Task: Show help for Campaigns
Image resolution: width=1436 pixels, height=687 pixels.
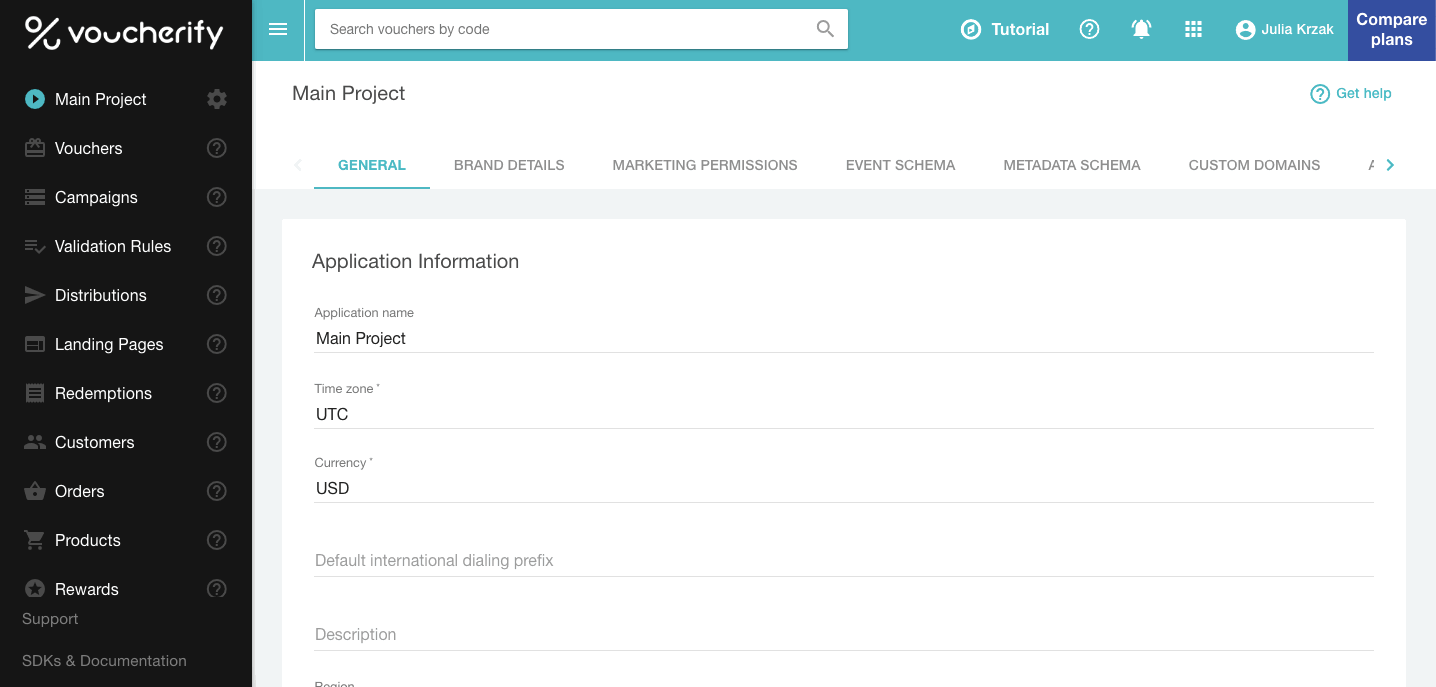Action: click(x=217, y=197)
